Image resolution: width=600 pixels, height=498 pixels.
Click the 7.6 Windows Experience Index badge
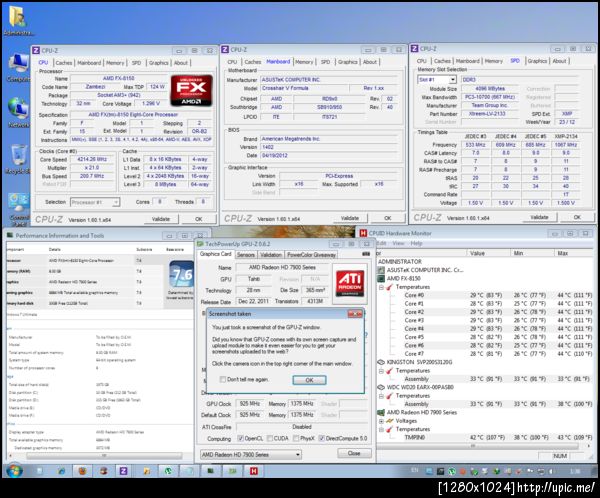(182, 275)
